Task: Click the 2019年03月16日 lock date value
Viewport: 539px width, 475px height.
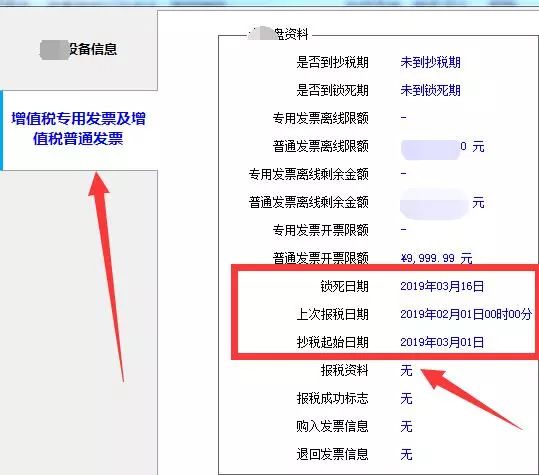Action: tap(442, 286)
